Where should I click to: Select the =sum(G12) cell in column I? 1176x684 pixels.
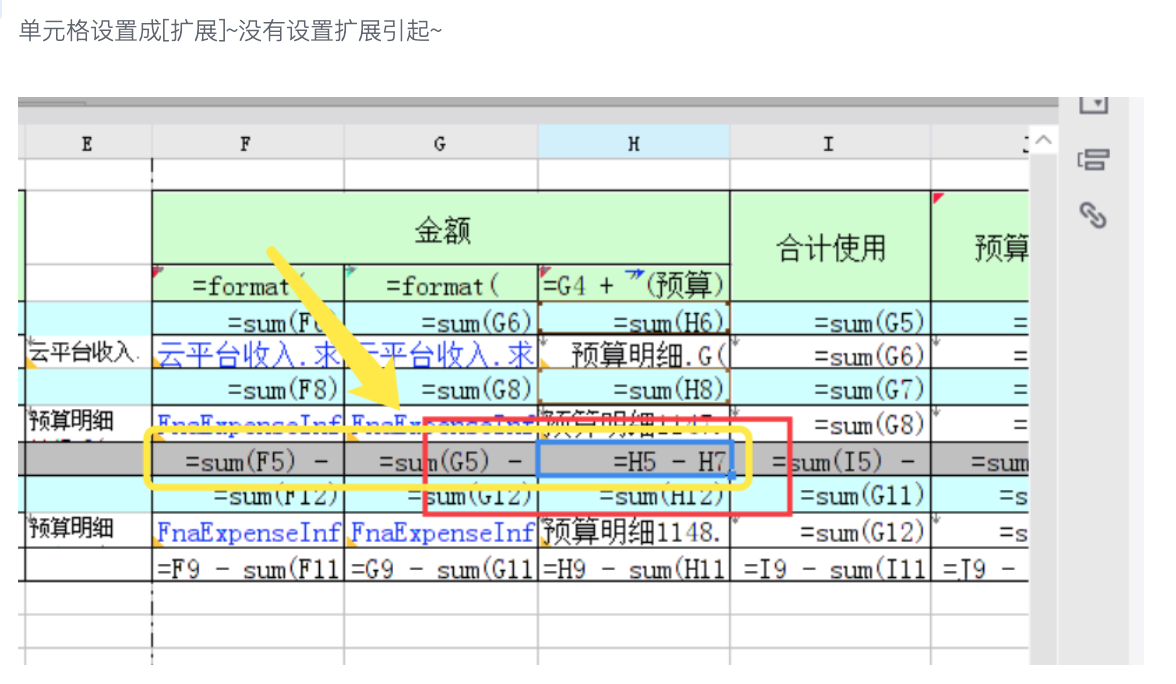tap(830, 531)
